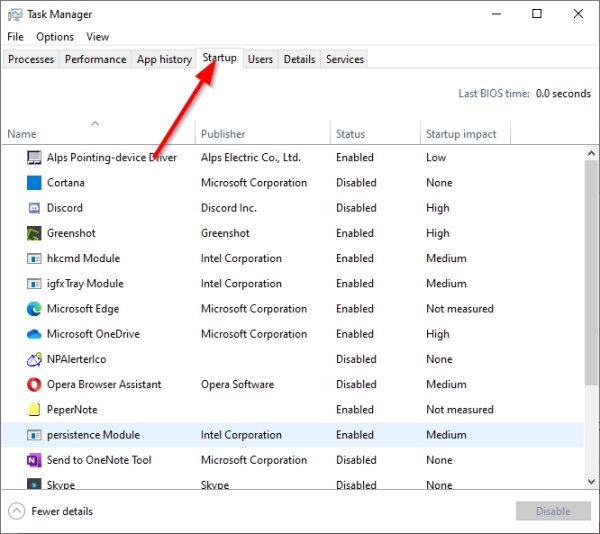Click Medium impact in Opera row
Screen dimensions: 600x534
pyautogui.click(x=446, y=384)
